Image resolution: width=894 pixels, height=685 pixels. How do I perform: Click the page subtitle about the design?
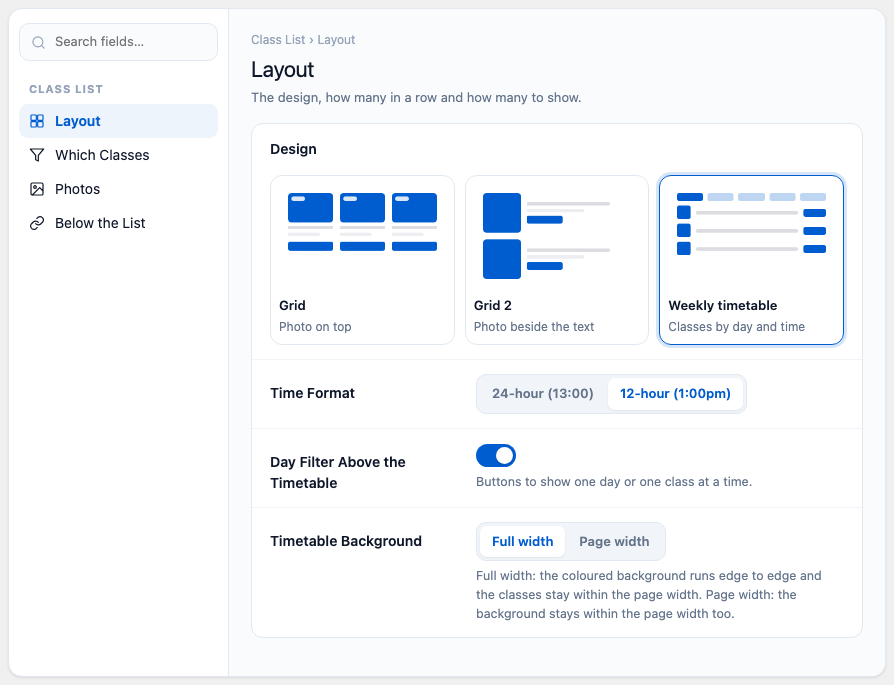[416, 98]
